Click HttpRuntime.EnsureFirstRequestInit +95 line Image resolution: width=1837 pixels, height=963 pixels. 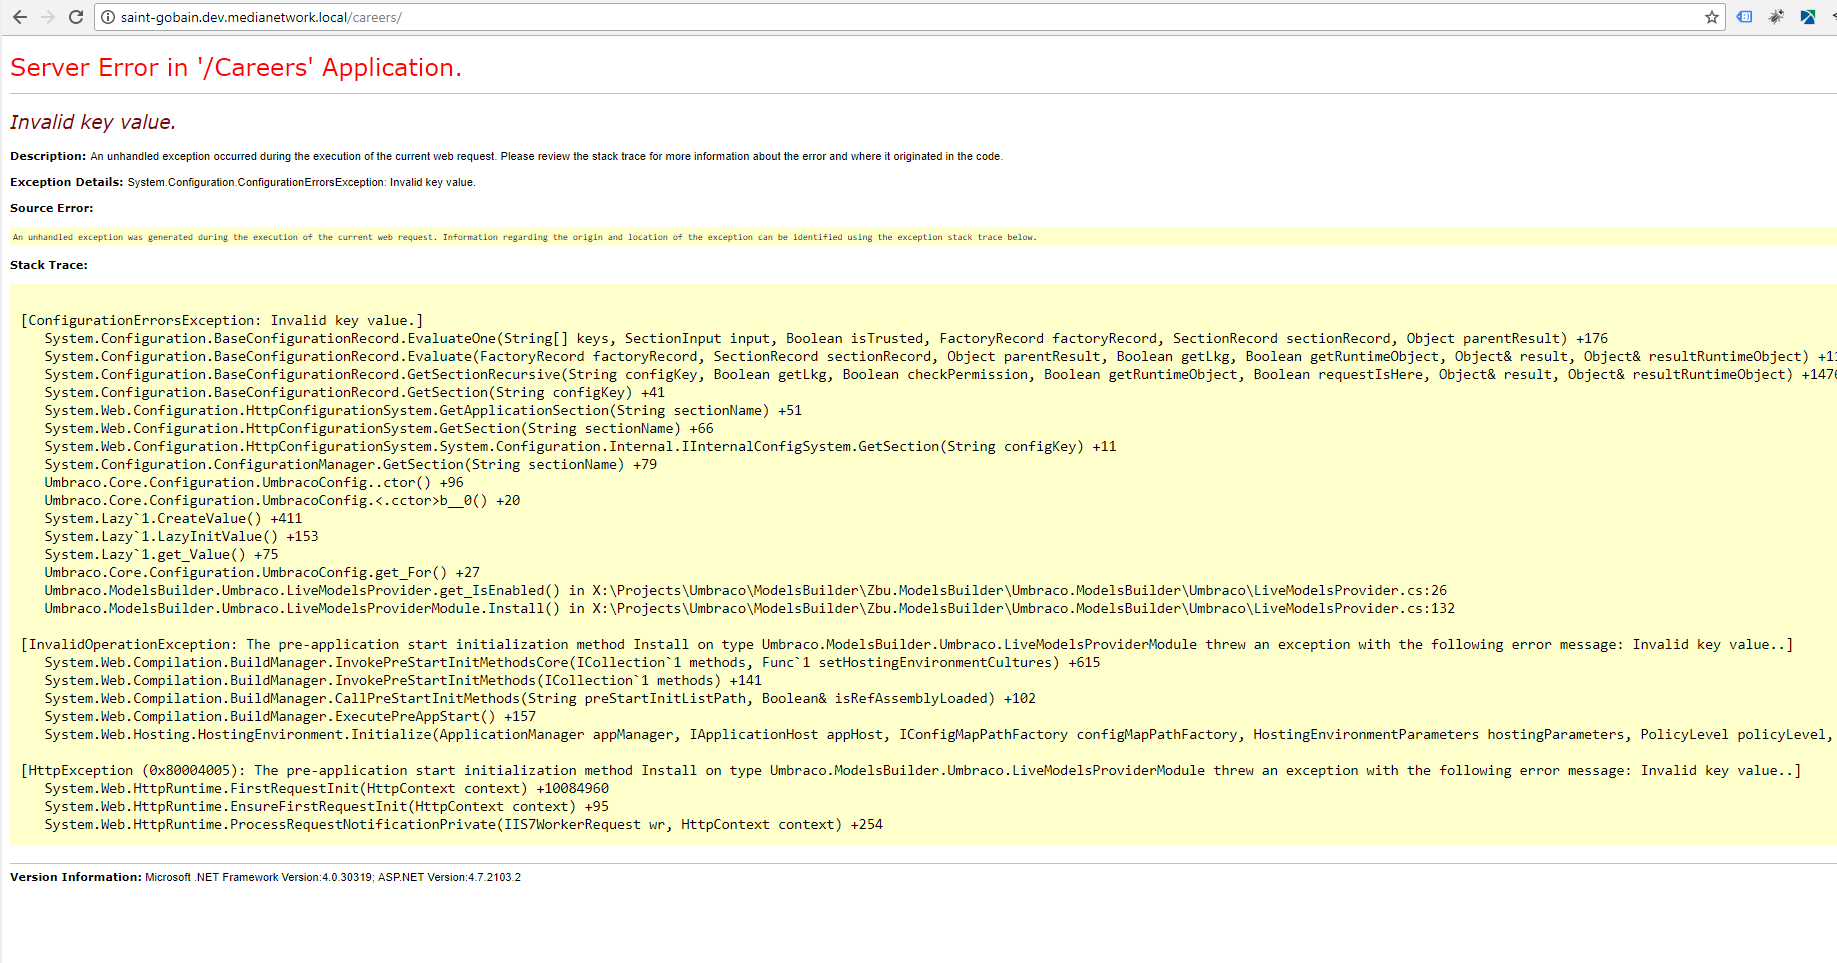pyautogui.click(x=326, y=806)
